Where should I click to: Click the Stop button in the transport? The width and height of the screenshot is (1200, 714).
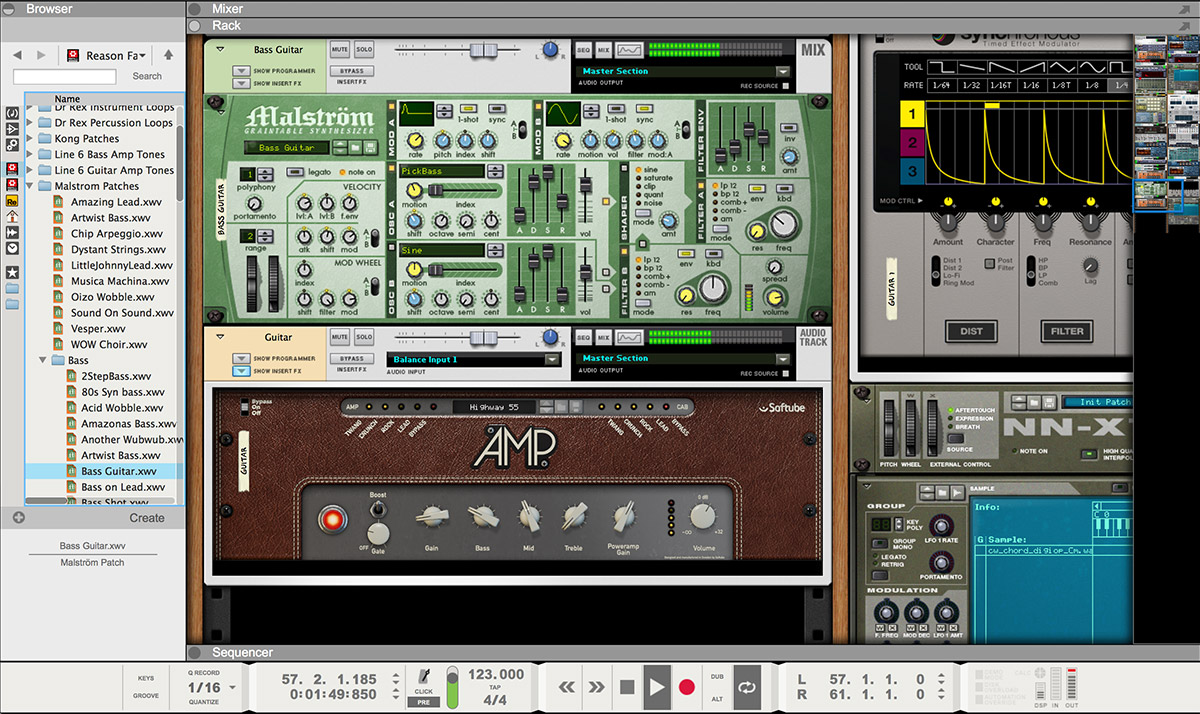[x=627, y=687]
